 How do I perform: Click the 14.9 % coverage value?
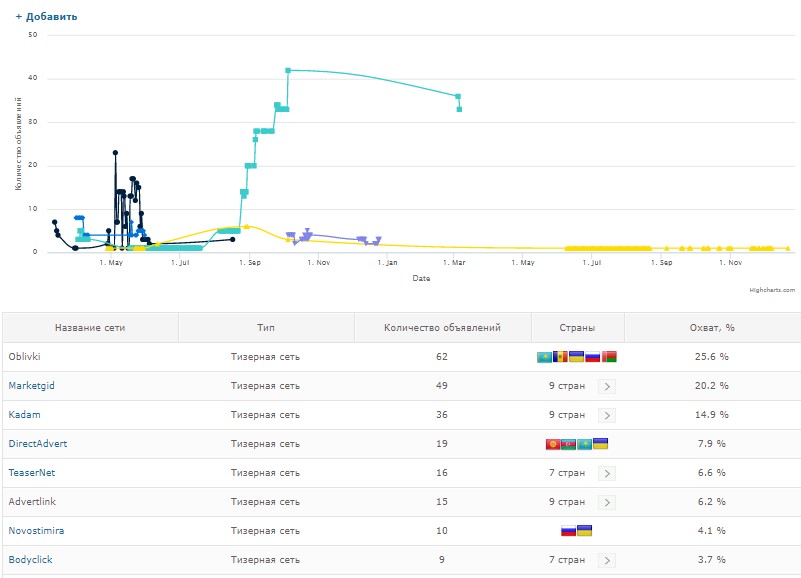712,414
